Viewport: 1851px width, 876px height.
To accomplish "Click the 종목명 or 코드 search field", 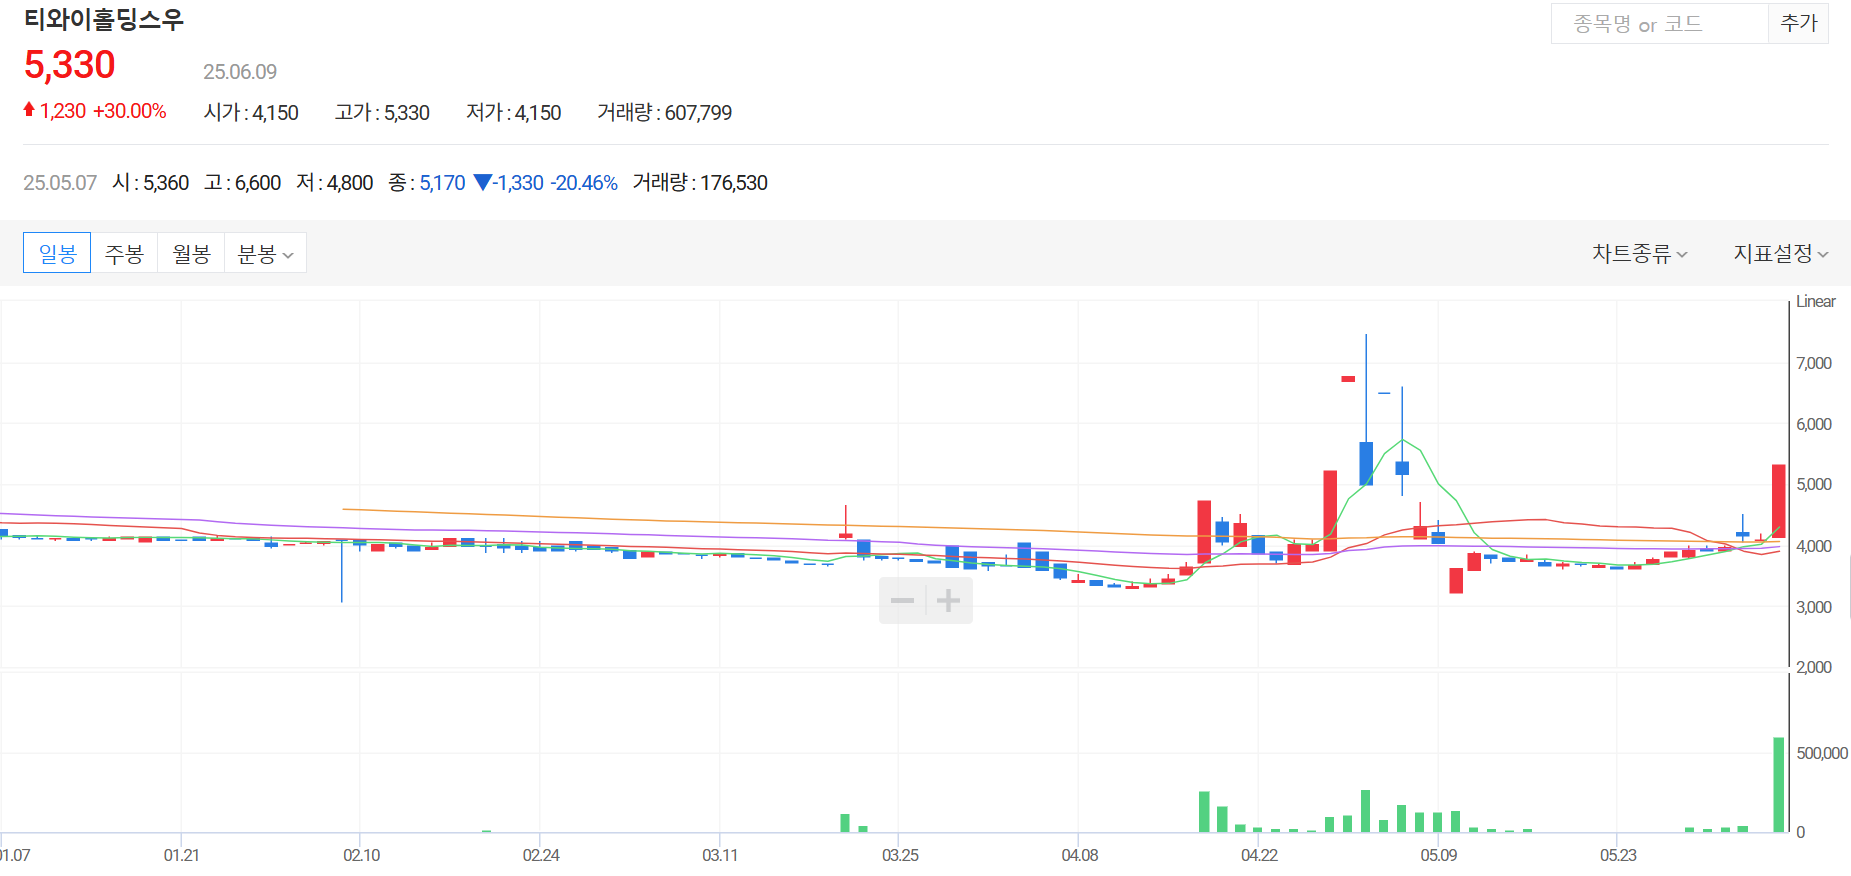I will [x=1660, y=24].
